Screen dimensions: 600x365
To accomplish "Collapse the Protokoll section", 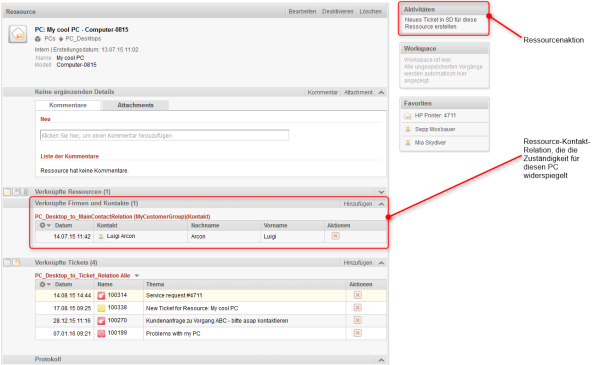I will (x=381, y=360).
